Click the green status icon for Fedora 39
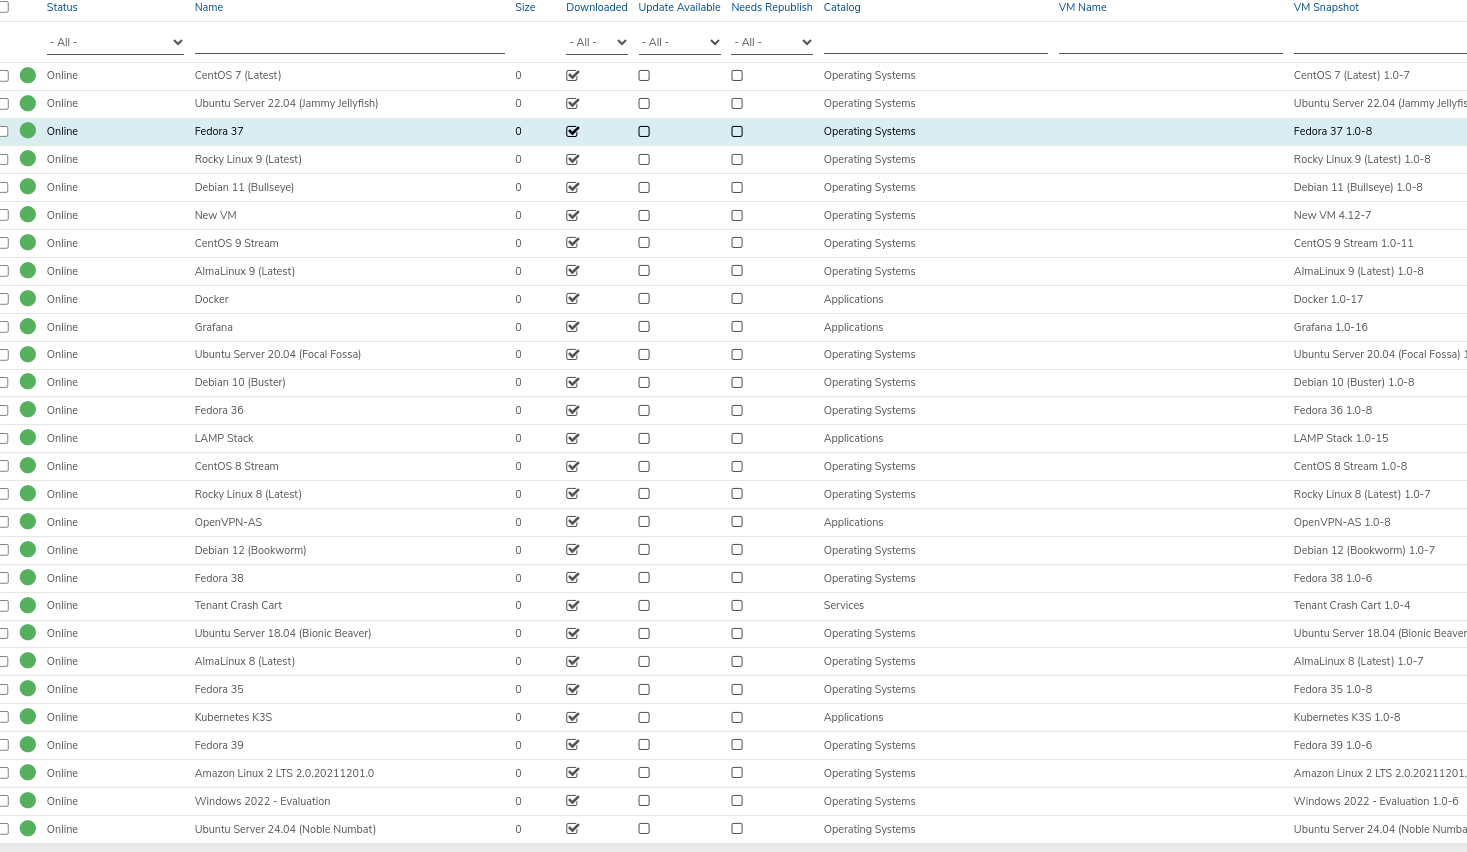This screenshot has width=1467, height=852. 28,745
